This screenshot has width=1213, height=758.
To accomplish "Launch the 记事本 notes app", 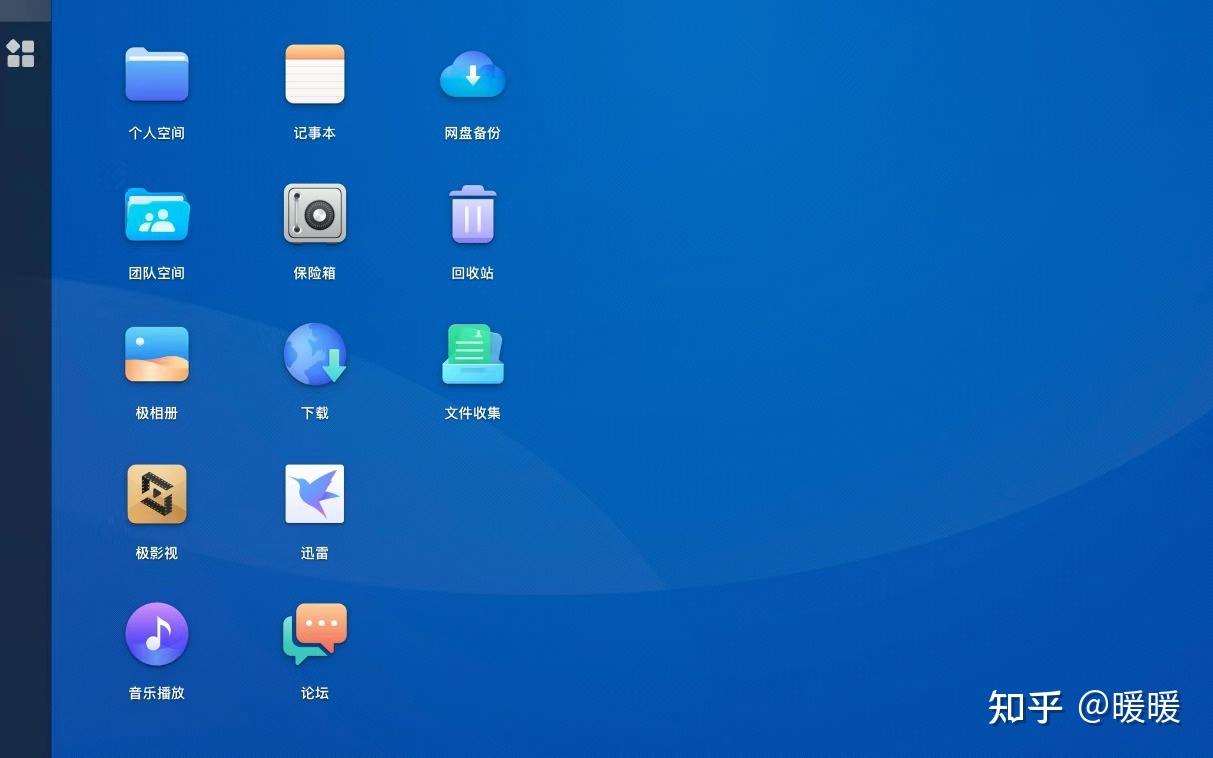I will pyautogui.click(x=314, y=73).
